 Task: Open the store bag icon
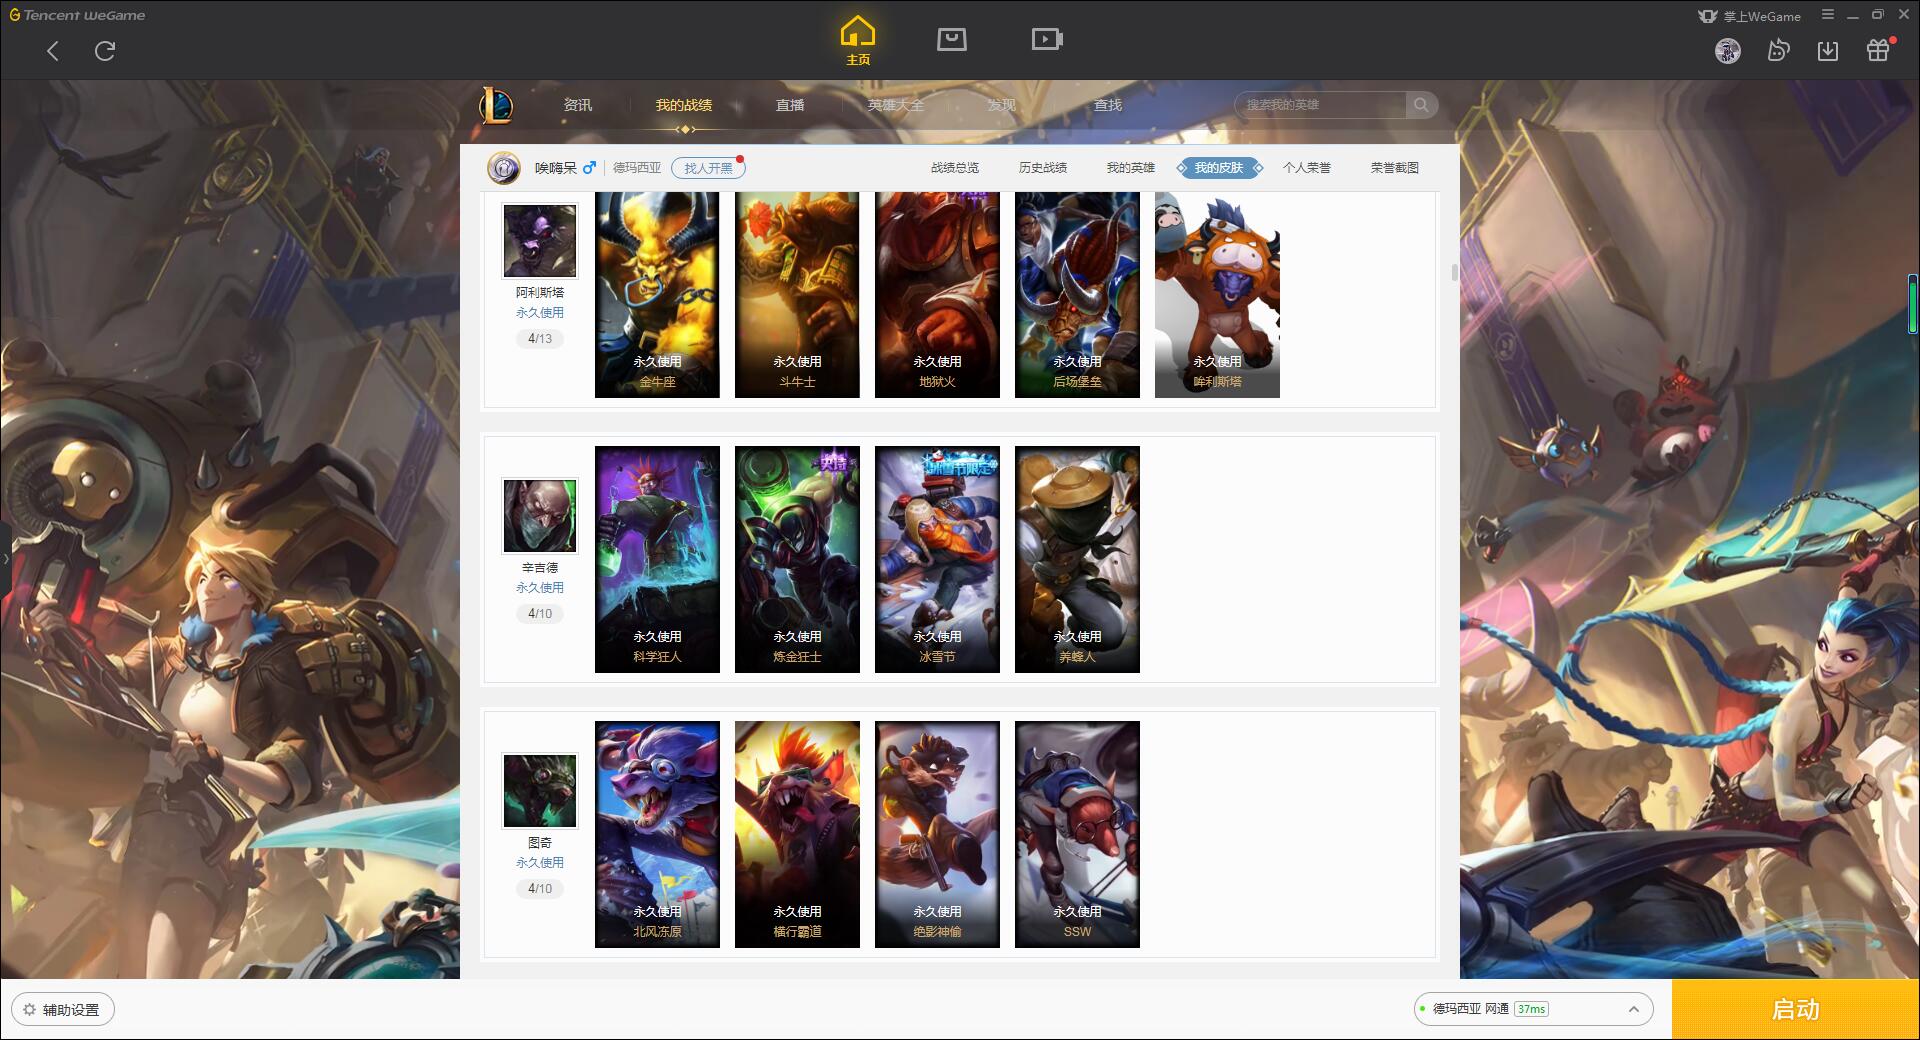click(x=951, y=40)
